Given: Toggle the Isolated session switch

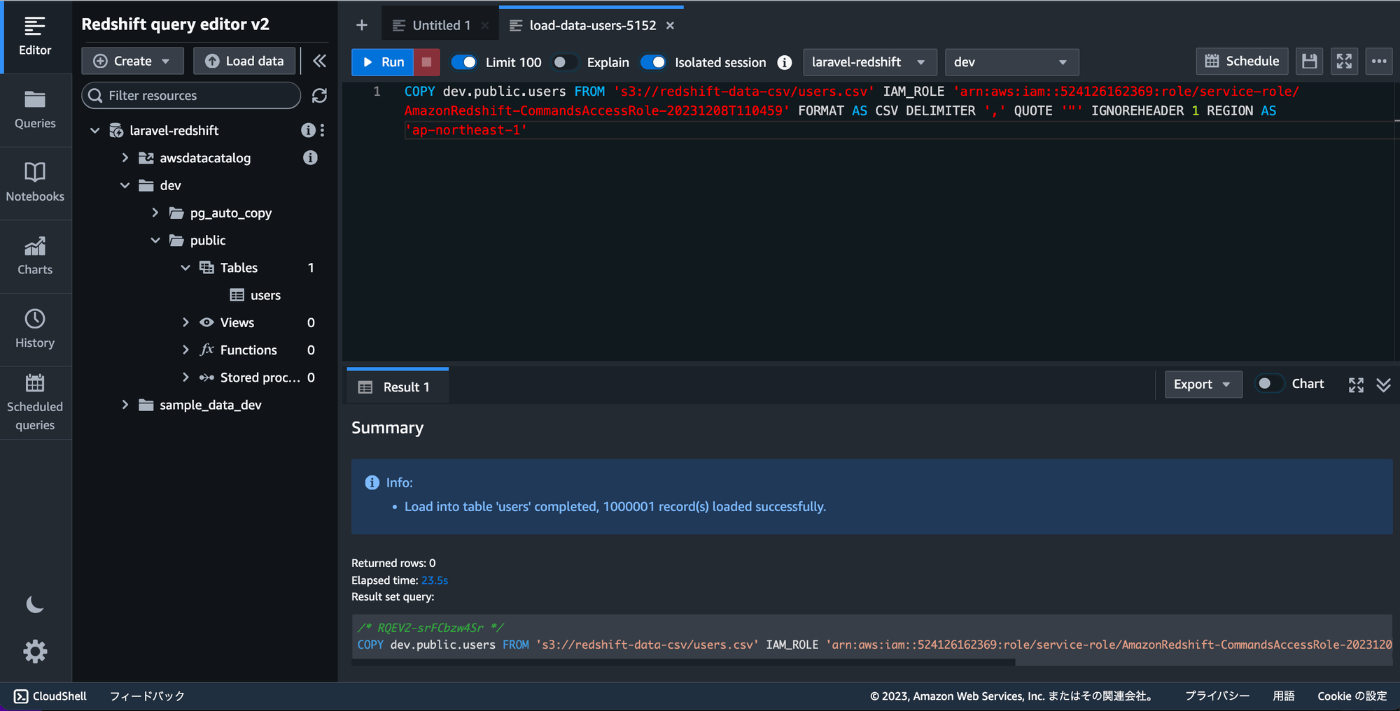Looking at the screenshot, I should coord(653,62).
